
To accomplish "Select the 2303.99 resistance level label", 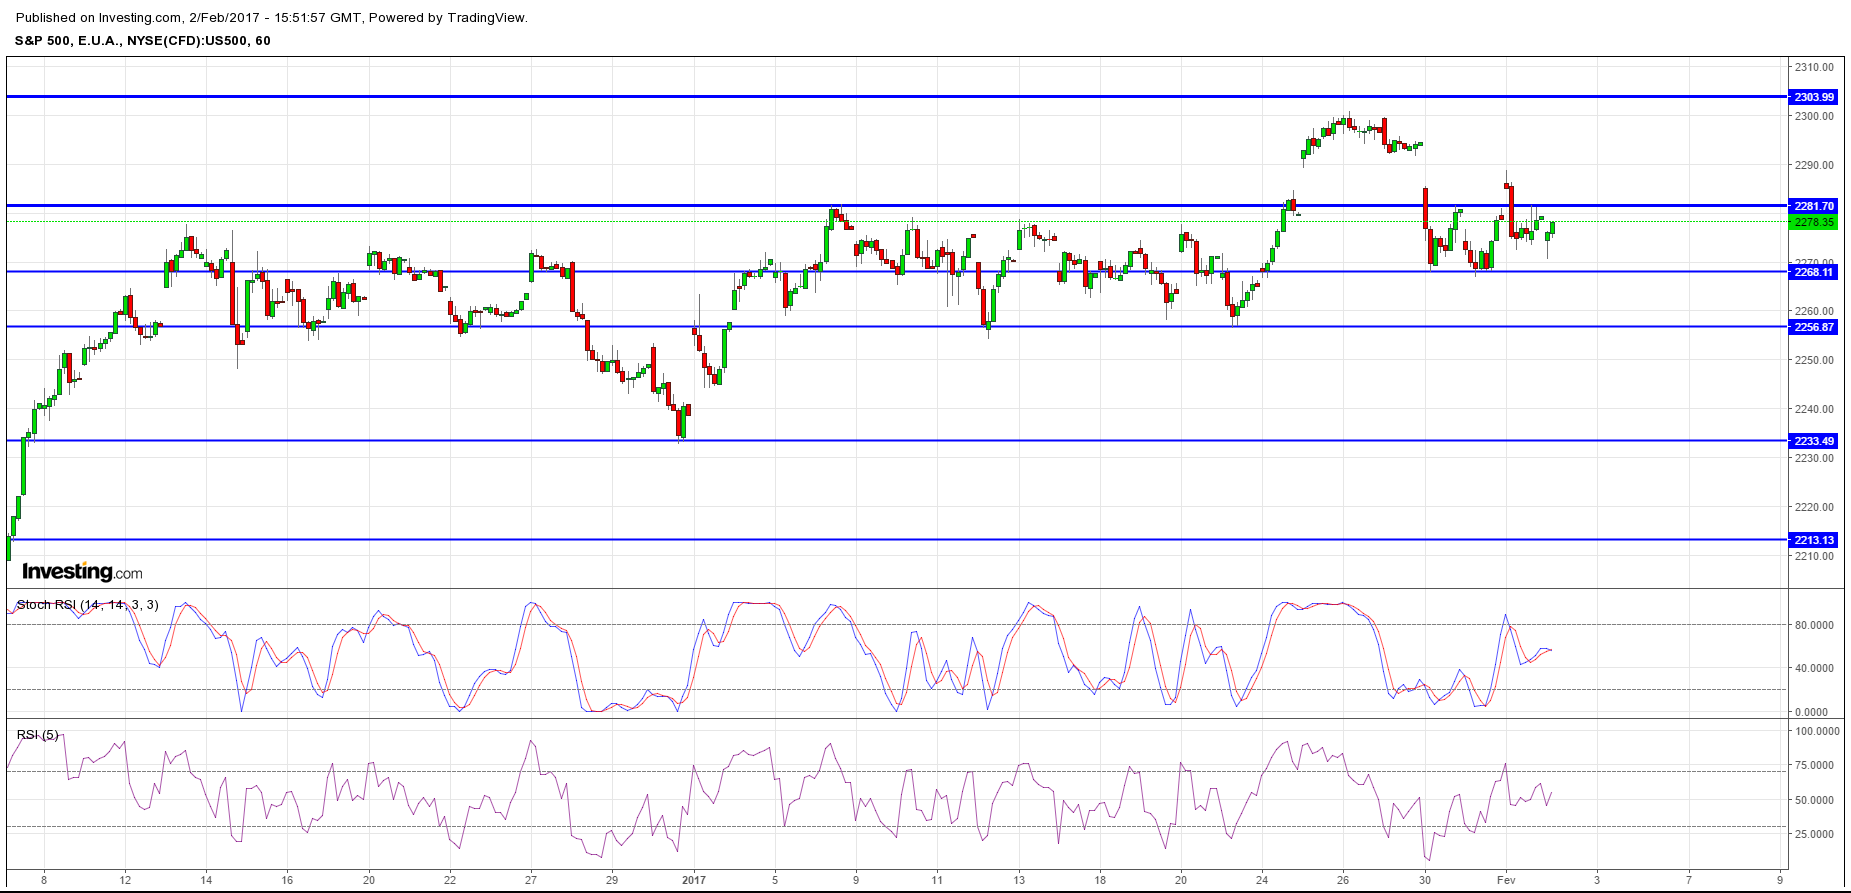I will click(1813, 97).
